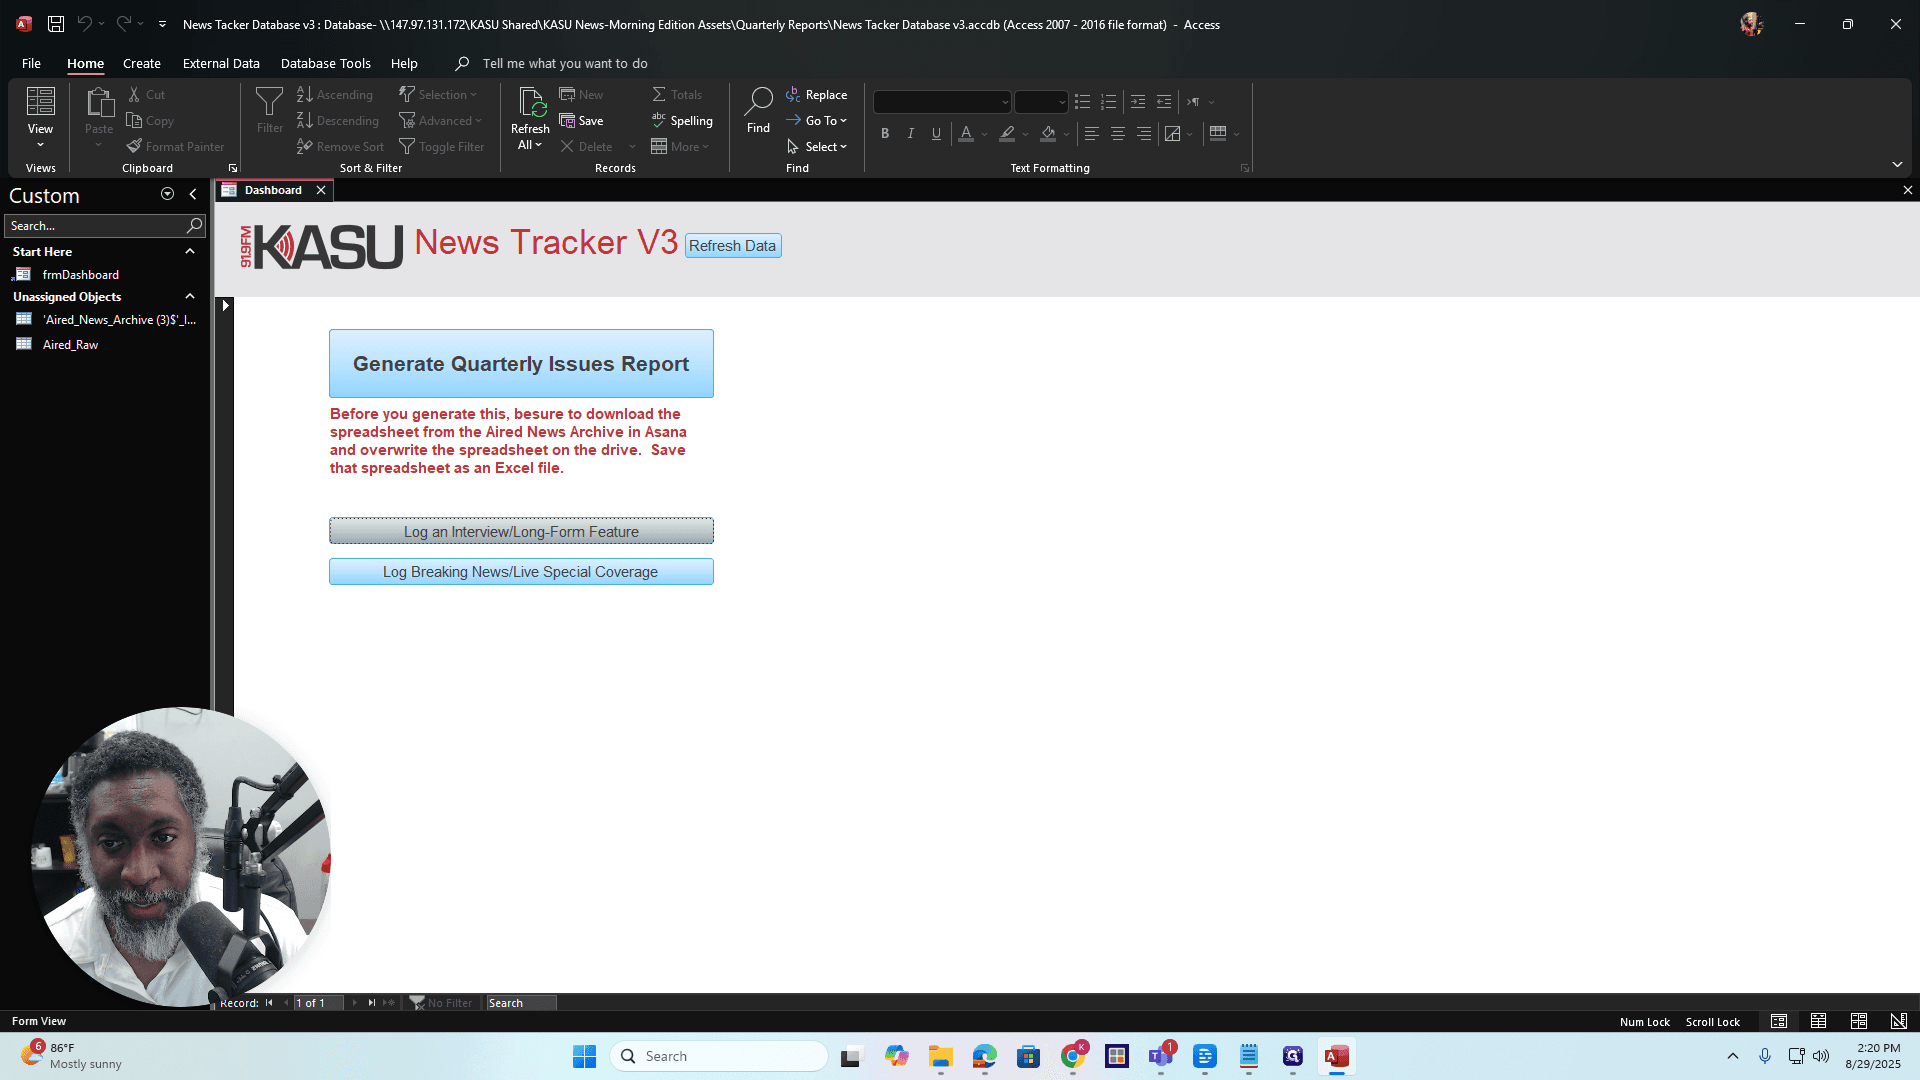The image size is (1920, 1080).
Task: Apply Underline text formatting
Action: tap(936, 133)
